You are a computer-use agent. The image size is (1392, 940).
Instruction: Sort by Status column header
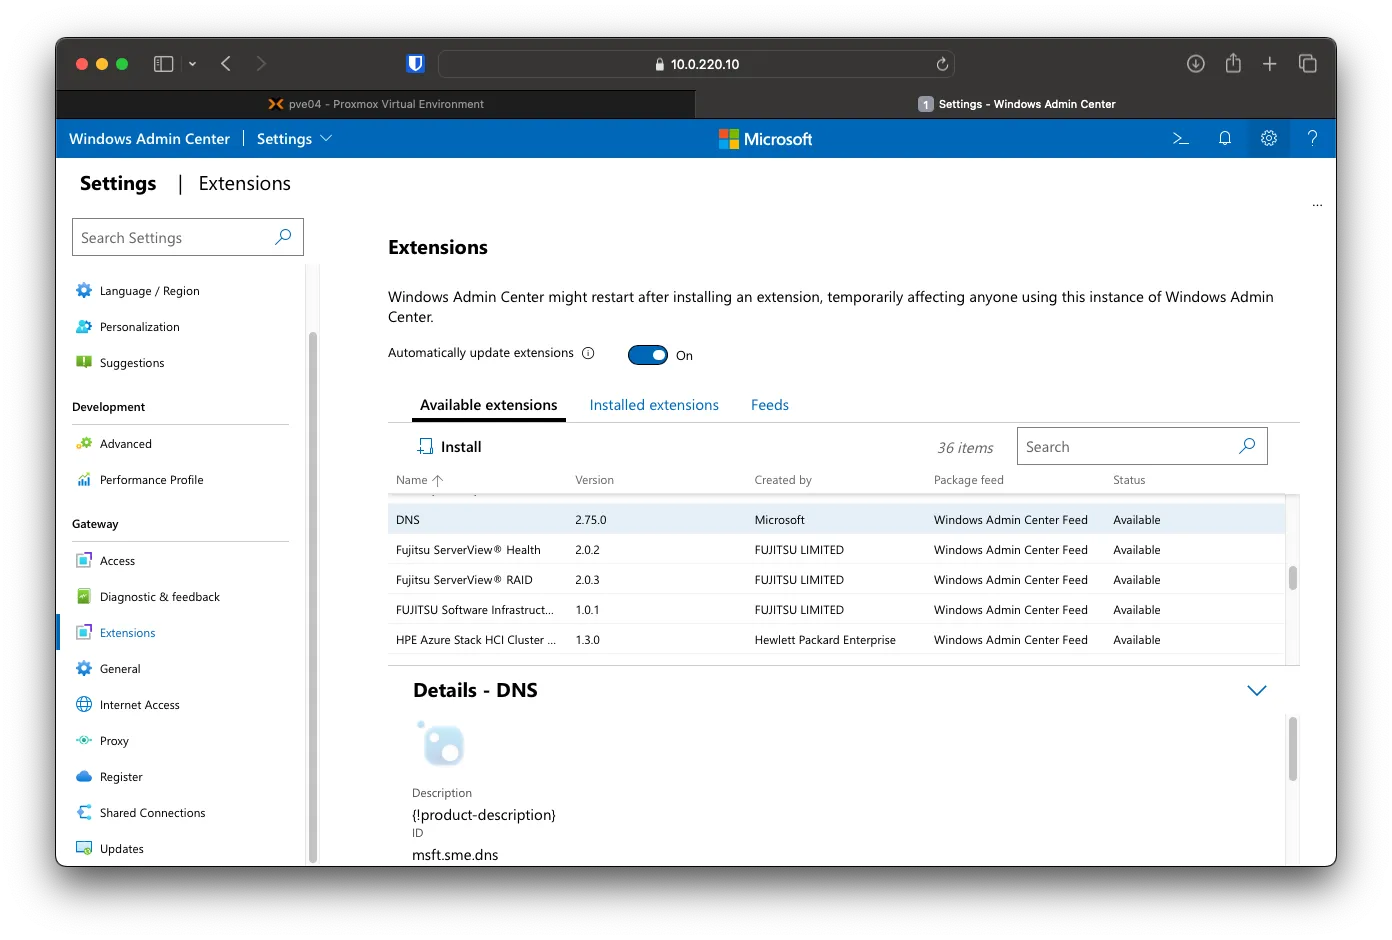pyautogui.click(x=1129, y=480)
